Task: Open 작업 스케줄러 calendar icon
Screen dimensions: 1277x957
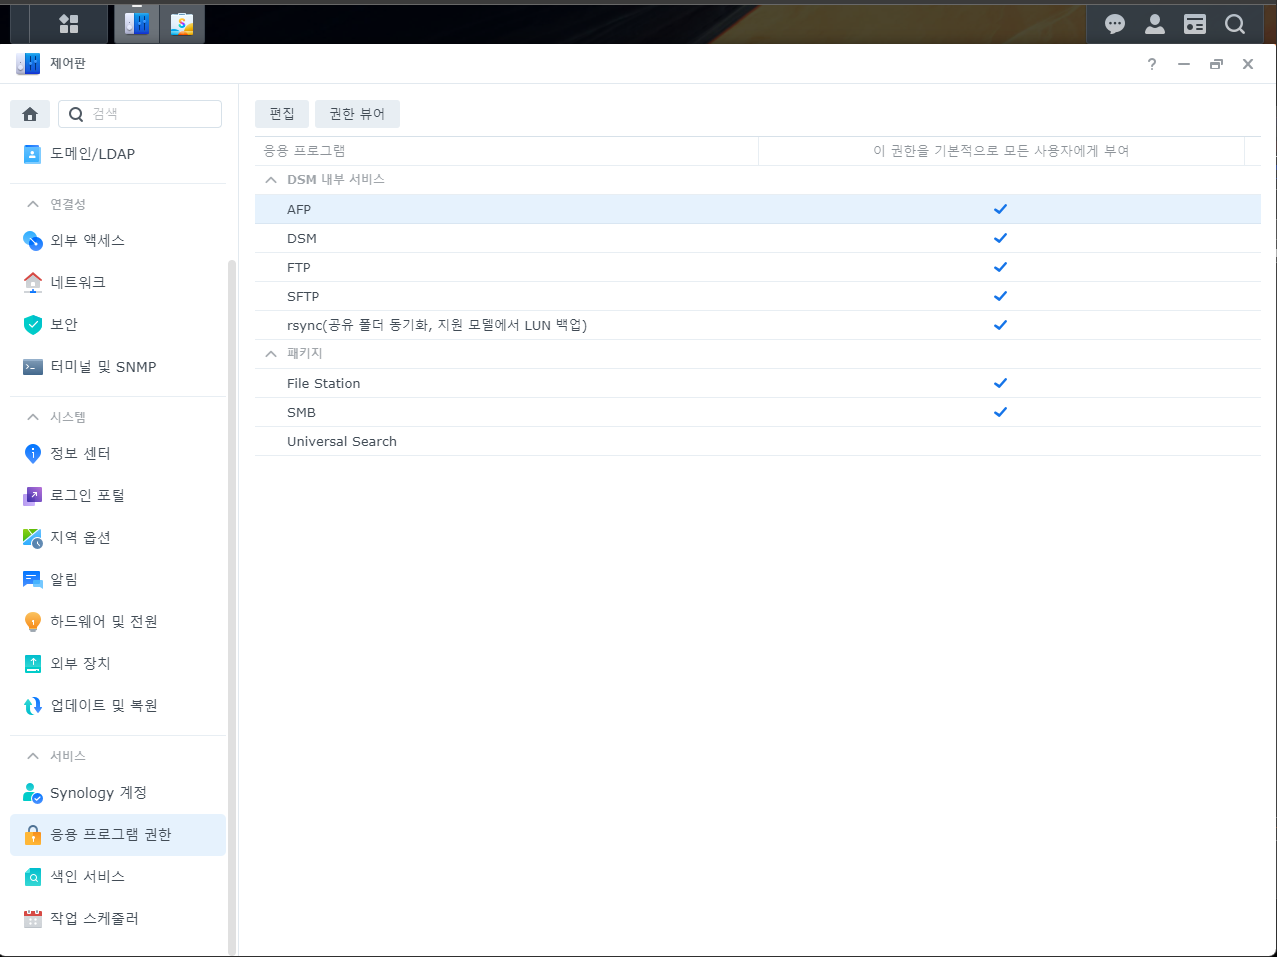Action: coord(33,919)
